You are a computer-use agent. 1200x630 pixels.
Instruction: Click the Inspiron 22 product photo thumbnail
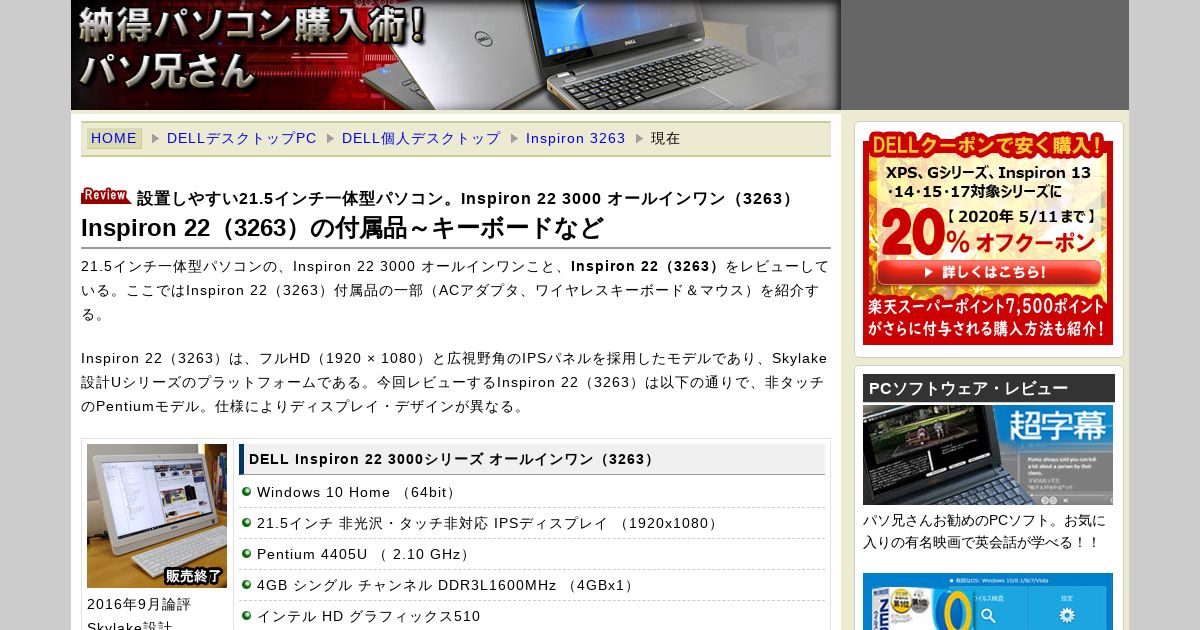click(157, 516)
